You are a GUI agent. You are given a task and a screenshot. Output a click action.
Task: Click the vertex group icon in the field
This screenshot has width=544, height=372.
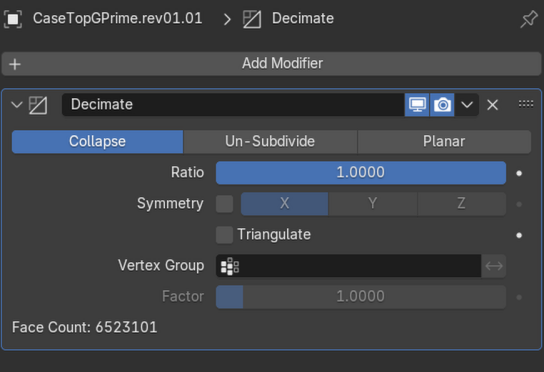point(230,267)
